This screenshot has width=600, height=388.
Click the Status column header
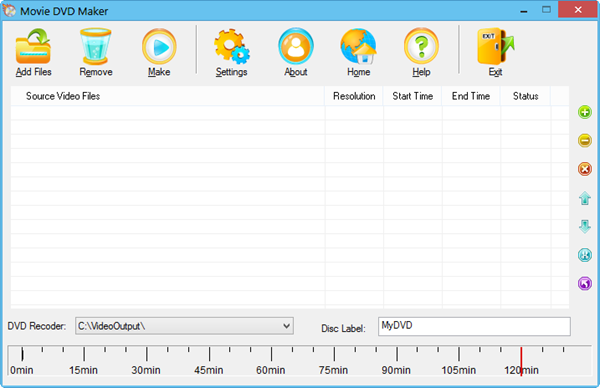(x=525, y=96)
